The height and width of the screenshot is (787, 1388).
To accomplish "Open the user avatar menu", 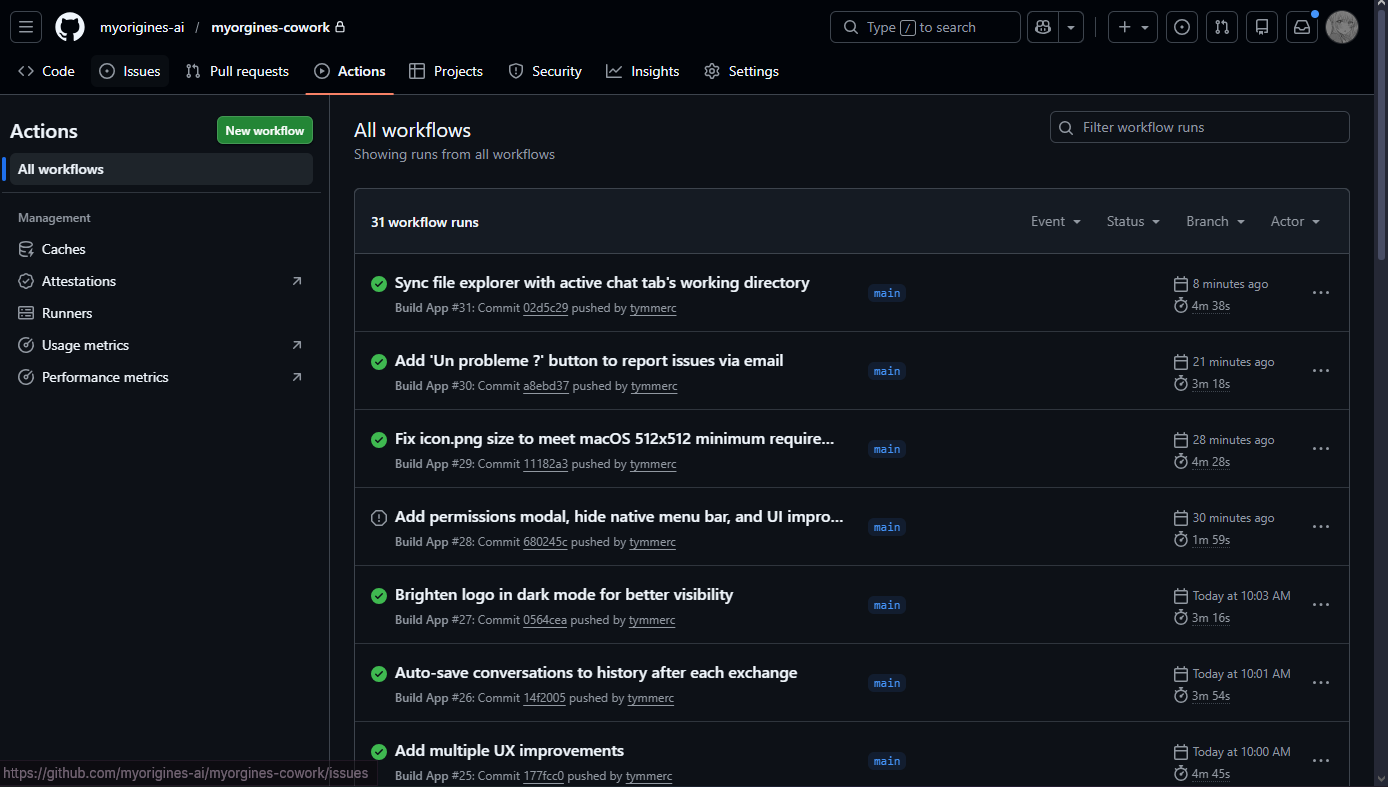I will [1342, 27].
